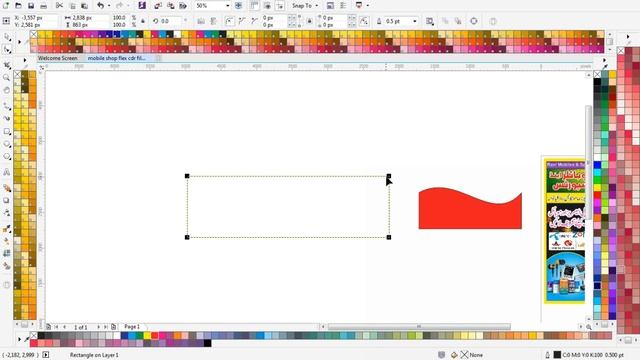
Task: Select round corner style
Action: (230, 21)
